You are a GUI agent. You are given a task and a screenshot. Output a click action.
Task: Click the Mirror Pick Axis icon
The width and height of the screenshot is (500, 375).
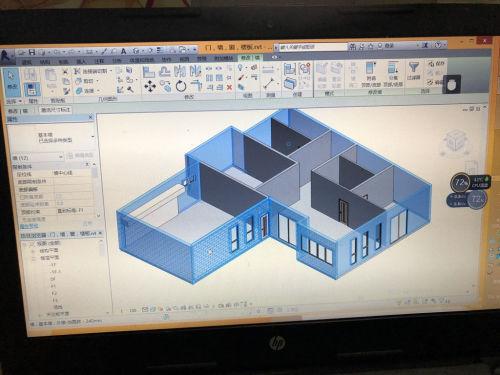tap(180, 71)
